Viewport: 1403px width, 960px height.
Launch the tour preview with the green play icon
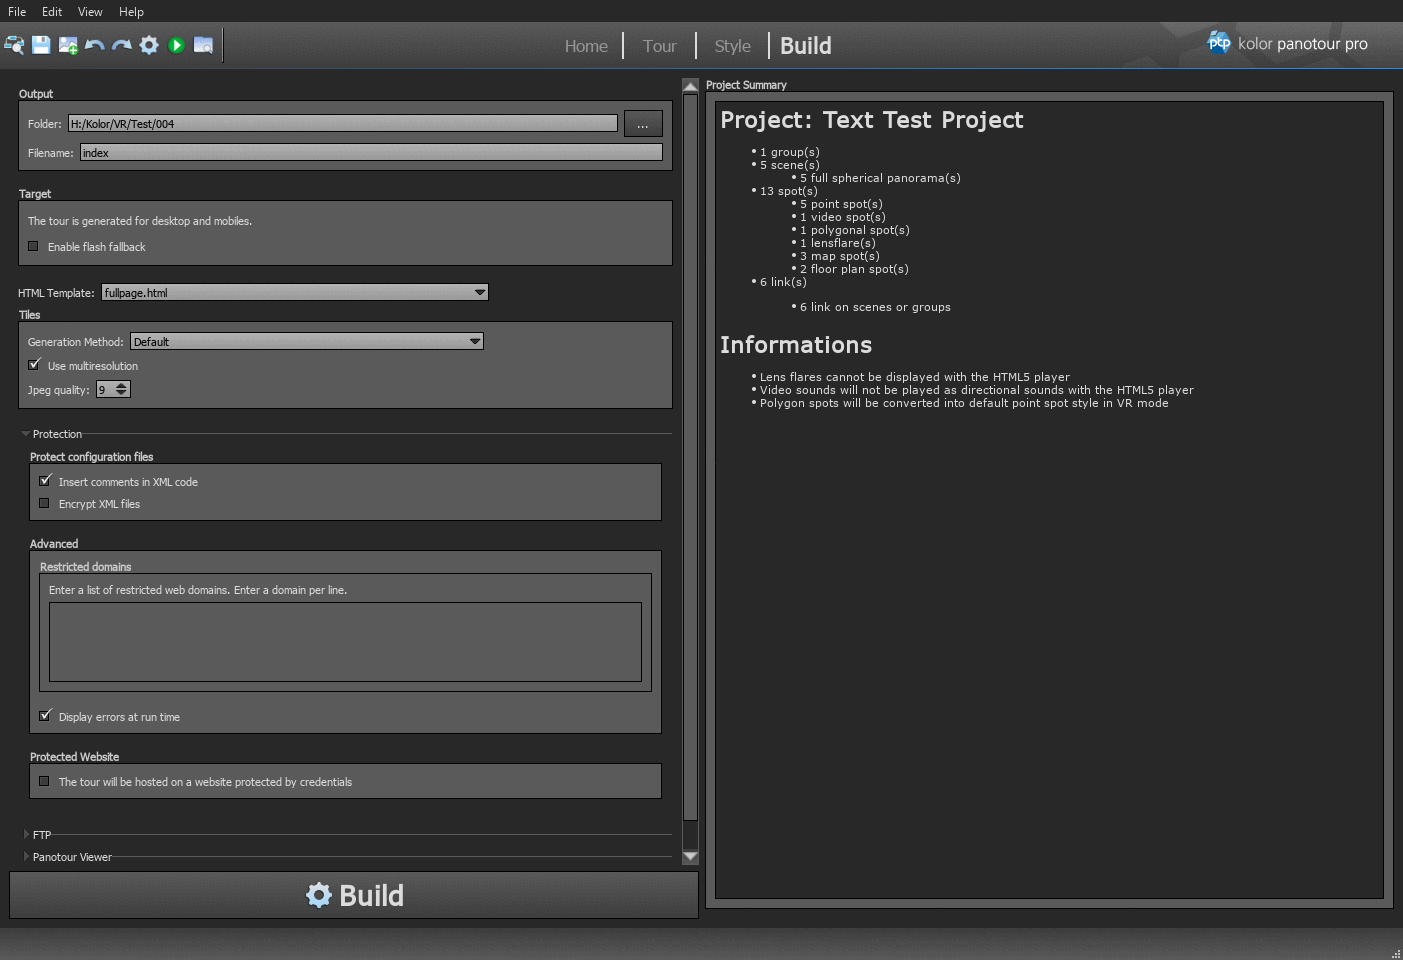[176, 45]
